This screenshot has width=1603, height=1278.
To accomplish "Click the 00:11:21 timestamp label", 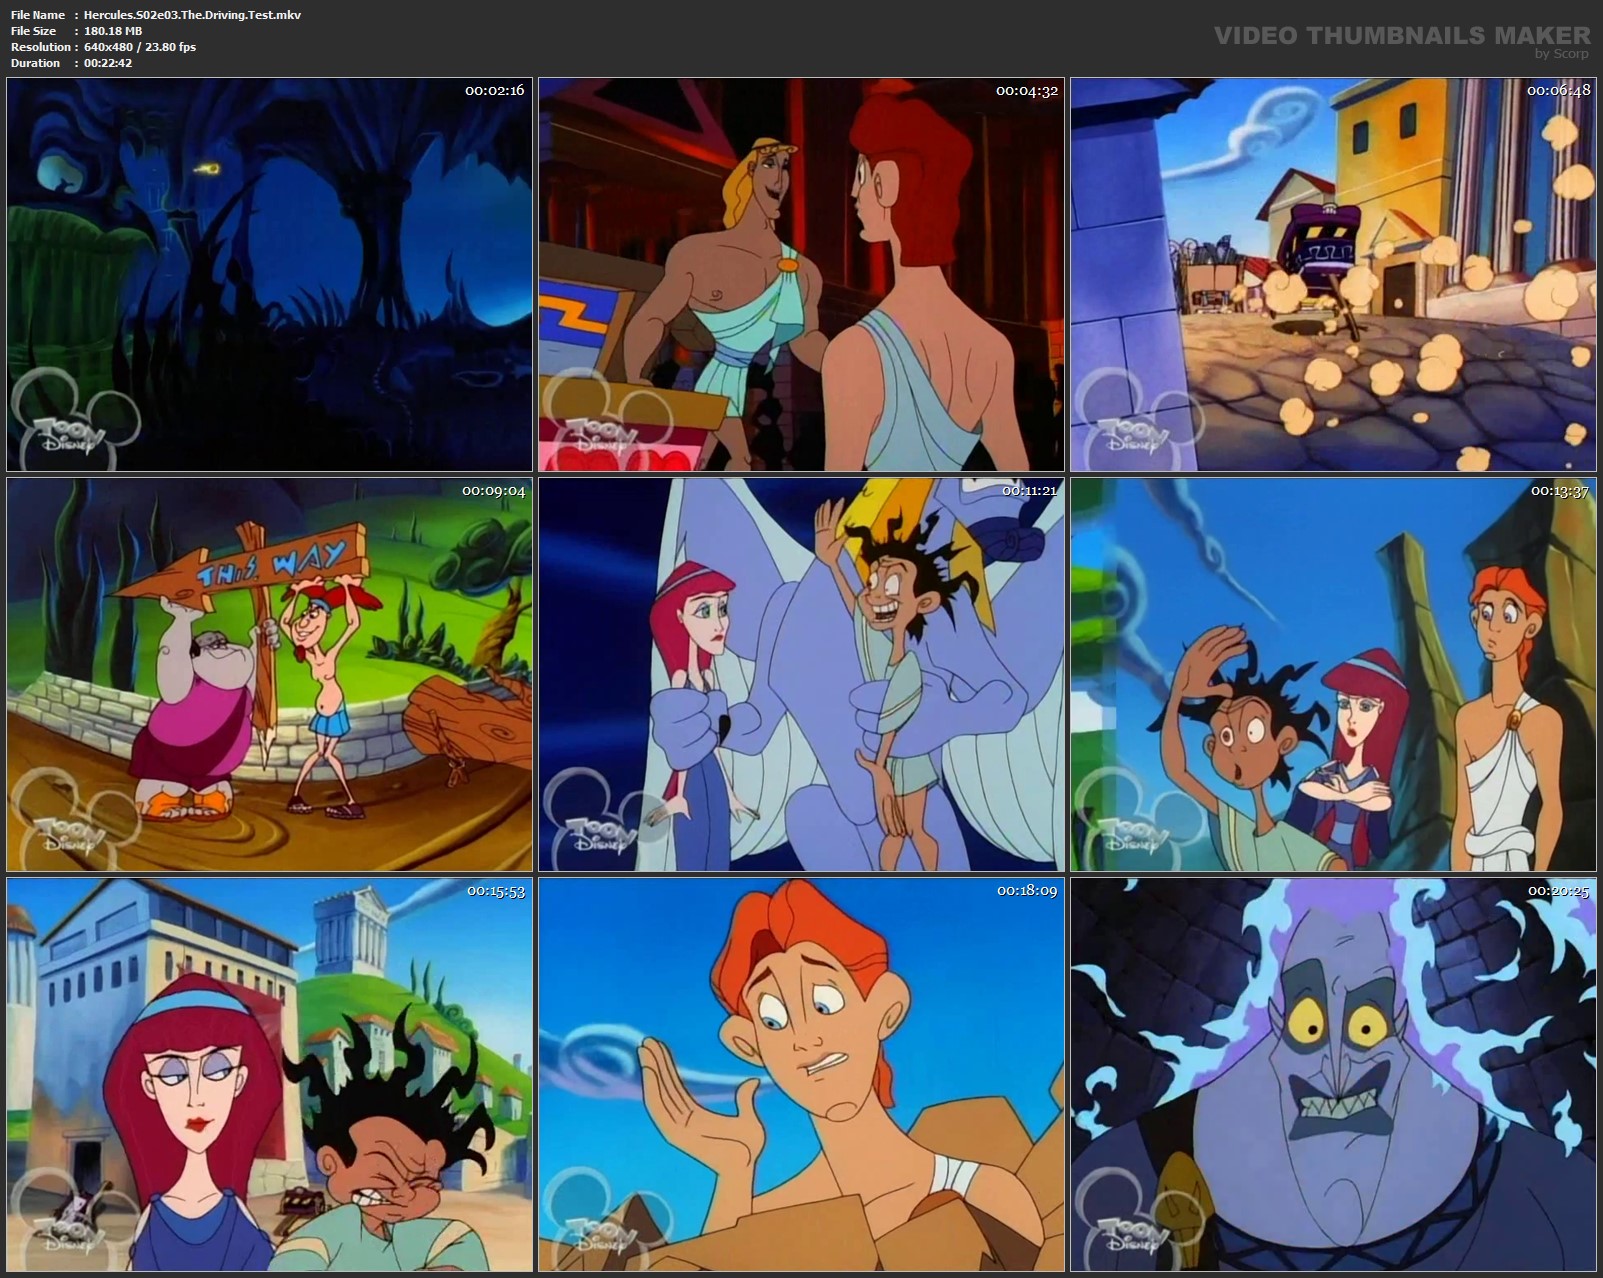I will 1030,491.
